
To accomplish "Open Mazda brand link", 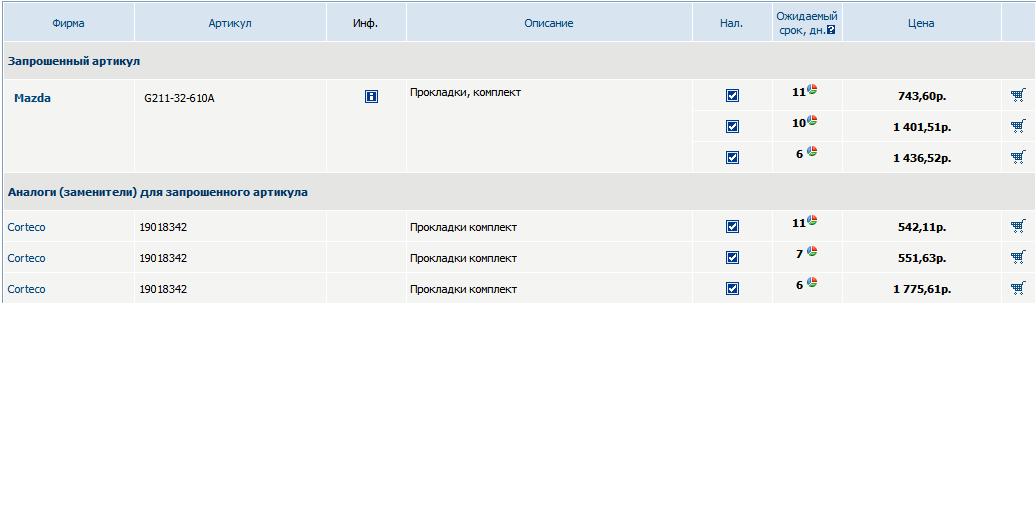I will 32,98.
